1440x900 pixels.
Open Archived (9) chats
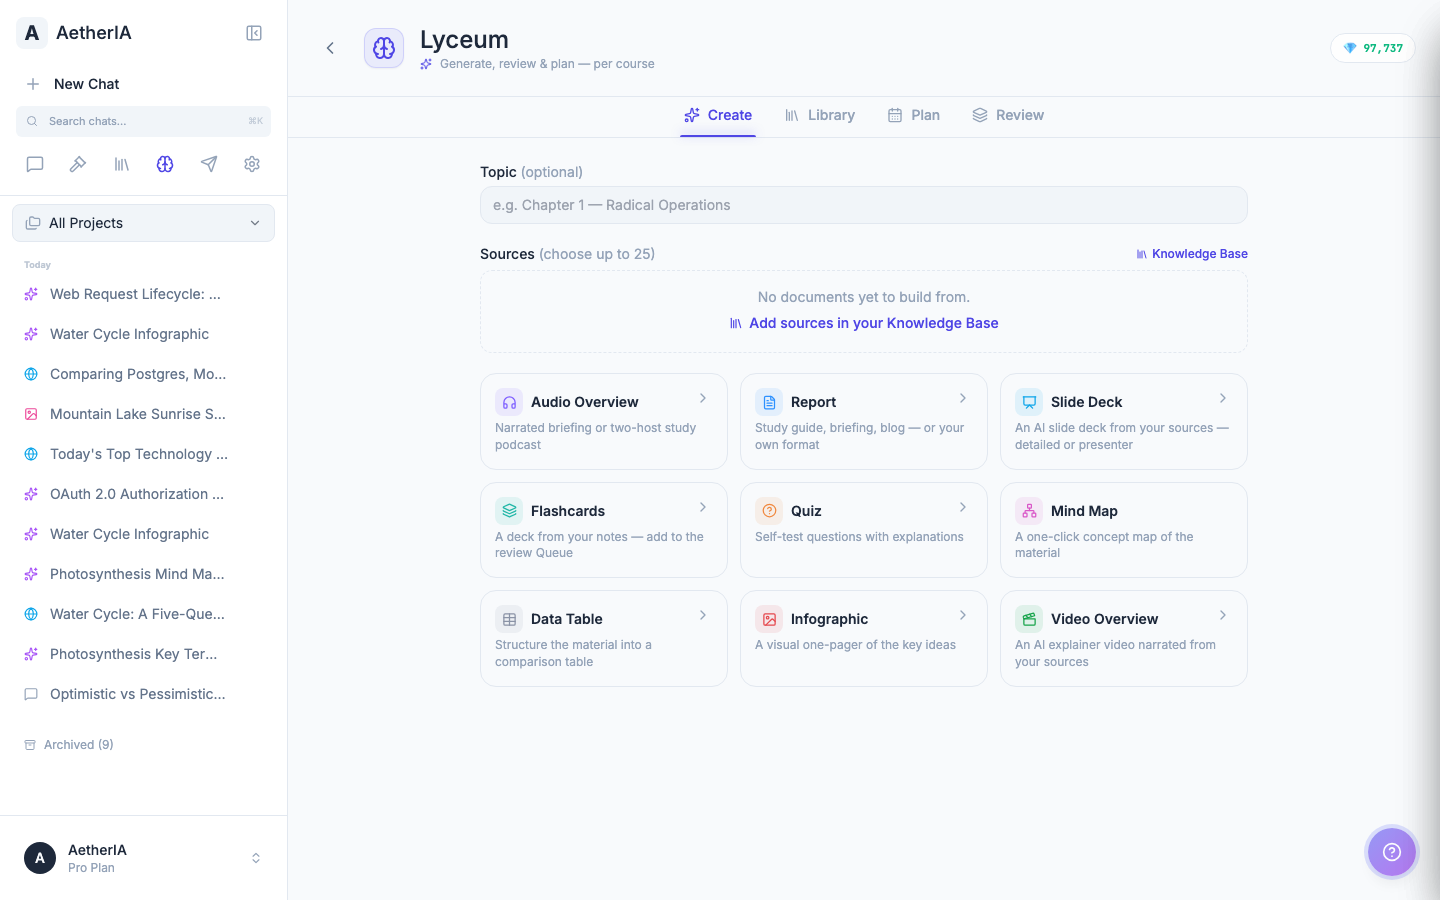[x=69, y=745]
